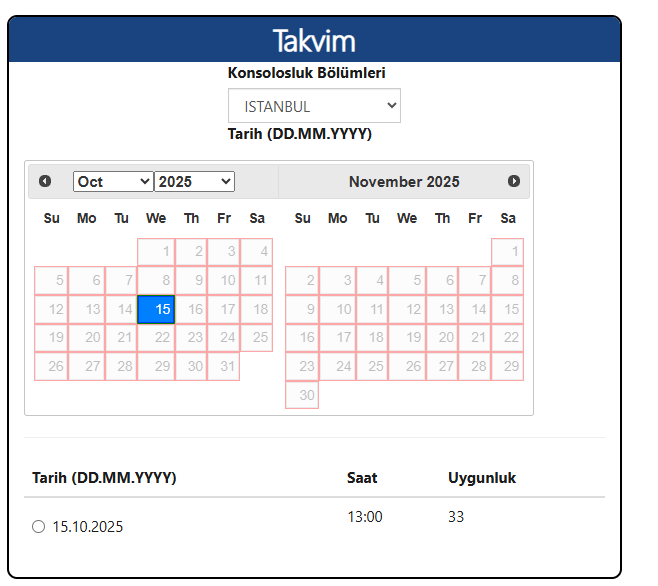Click November 19 in the calendar
This screenshot has height=586, width=658.
pyautogui.click(x=407, y=338)
